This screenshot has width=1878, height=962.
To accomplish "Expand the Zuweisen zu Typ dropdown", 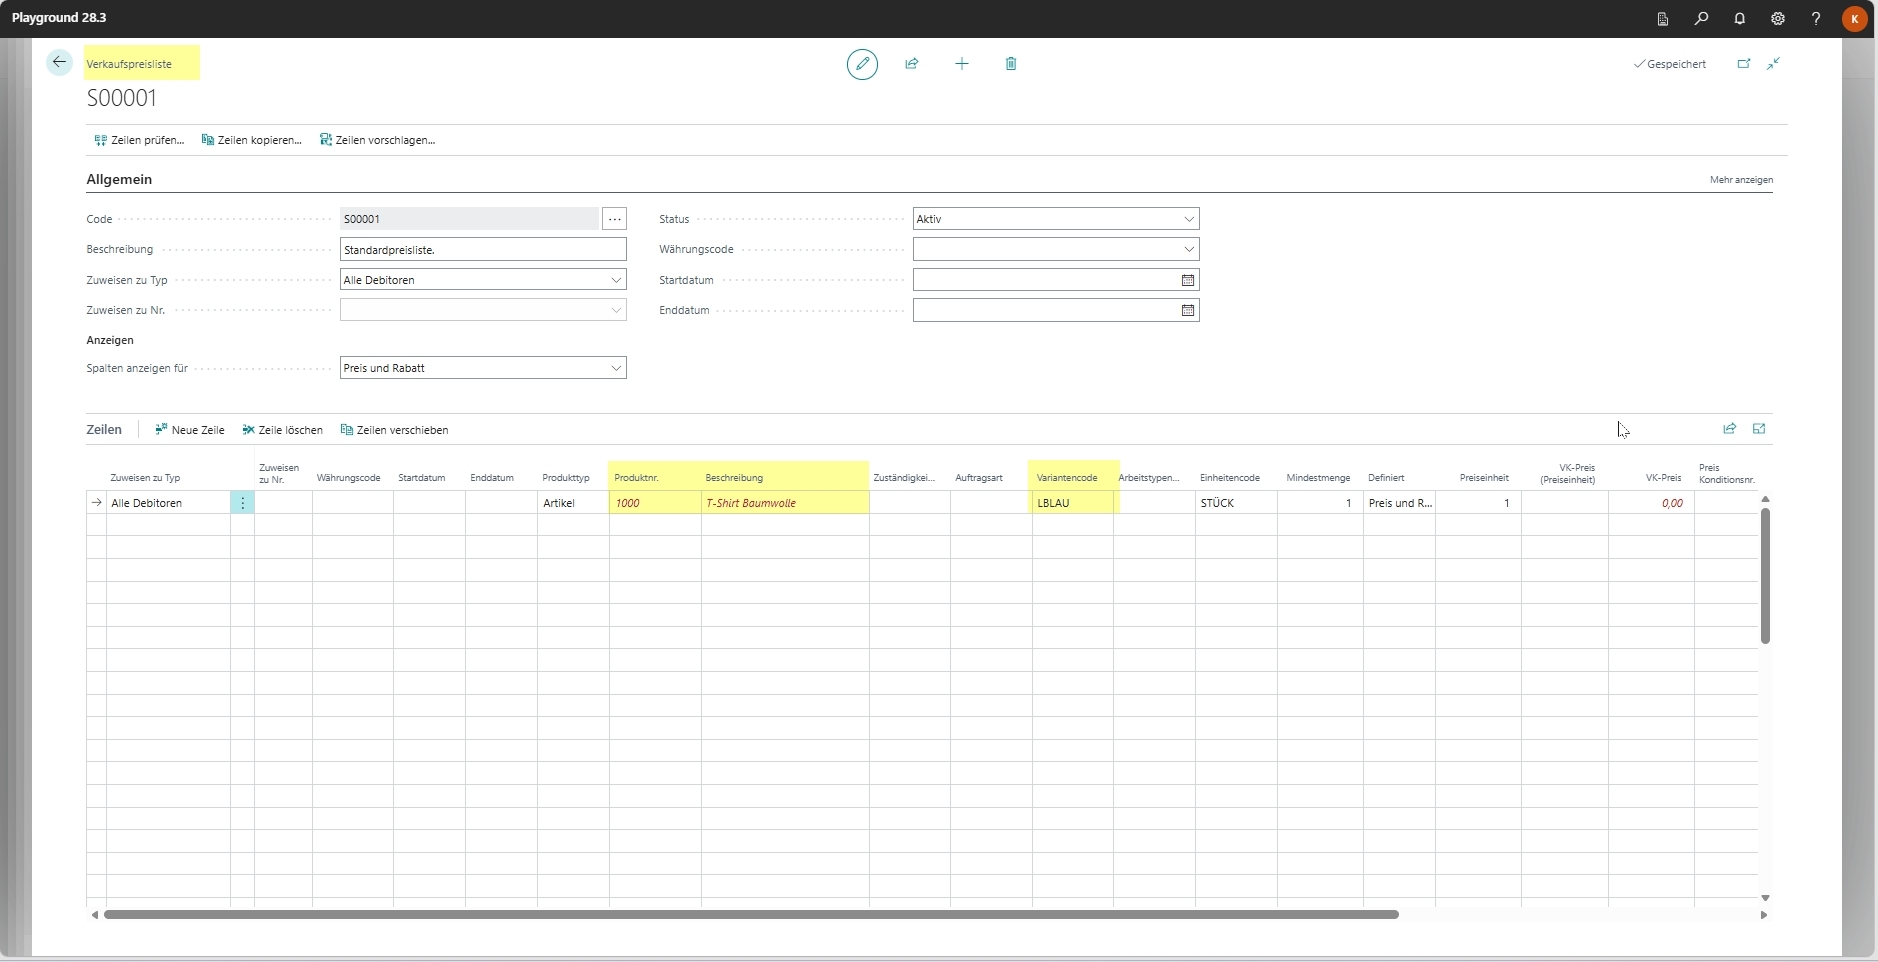I will pos(616,280).
